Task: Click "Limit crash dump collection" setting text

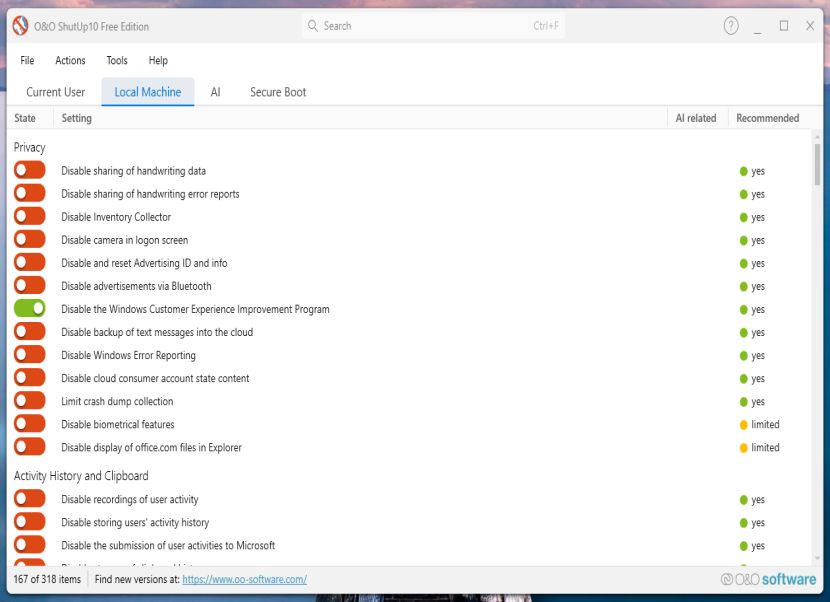Action: click(x=117, y=401)
